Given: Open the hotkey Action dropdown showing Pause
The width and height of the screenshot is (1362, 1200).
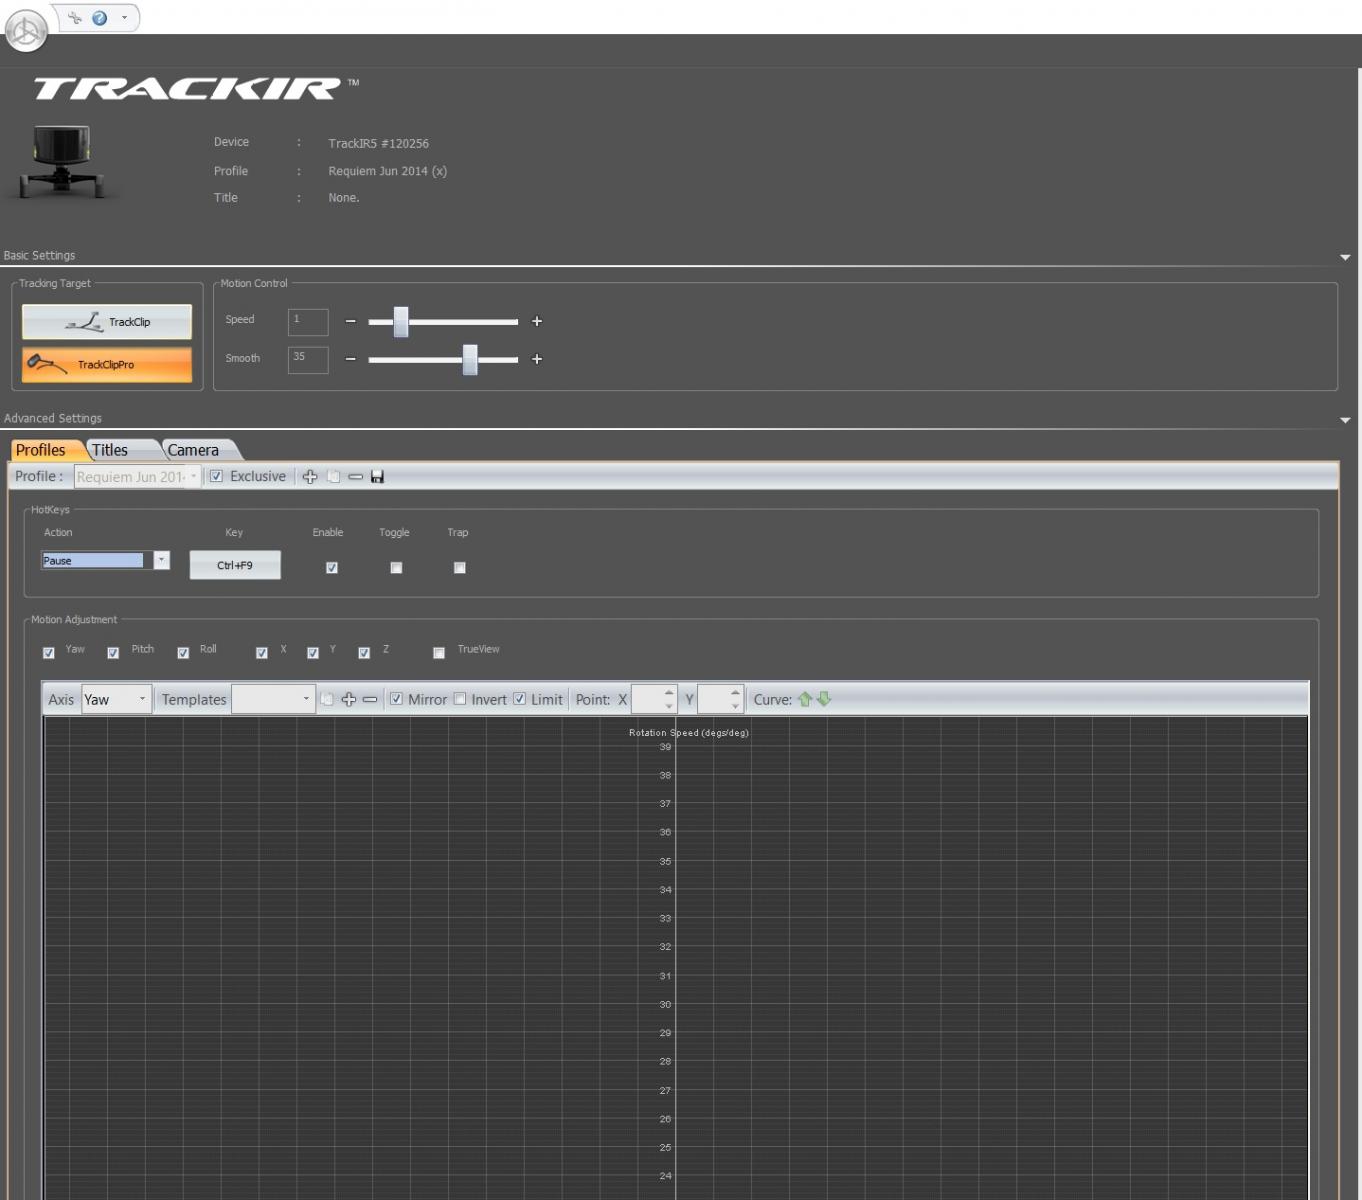Looking at the screenshot, I should point(105,561).
